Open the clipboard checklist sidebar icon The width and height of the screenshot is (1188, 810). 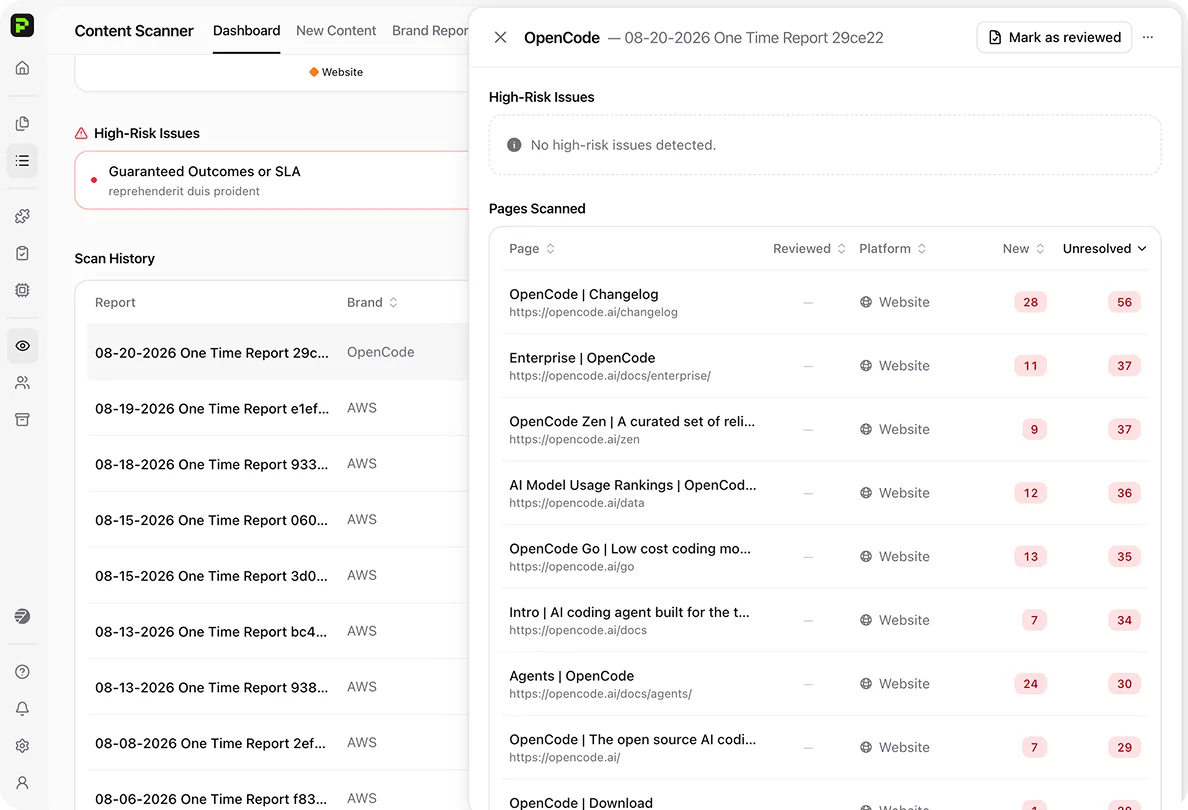(22, 253)
